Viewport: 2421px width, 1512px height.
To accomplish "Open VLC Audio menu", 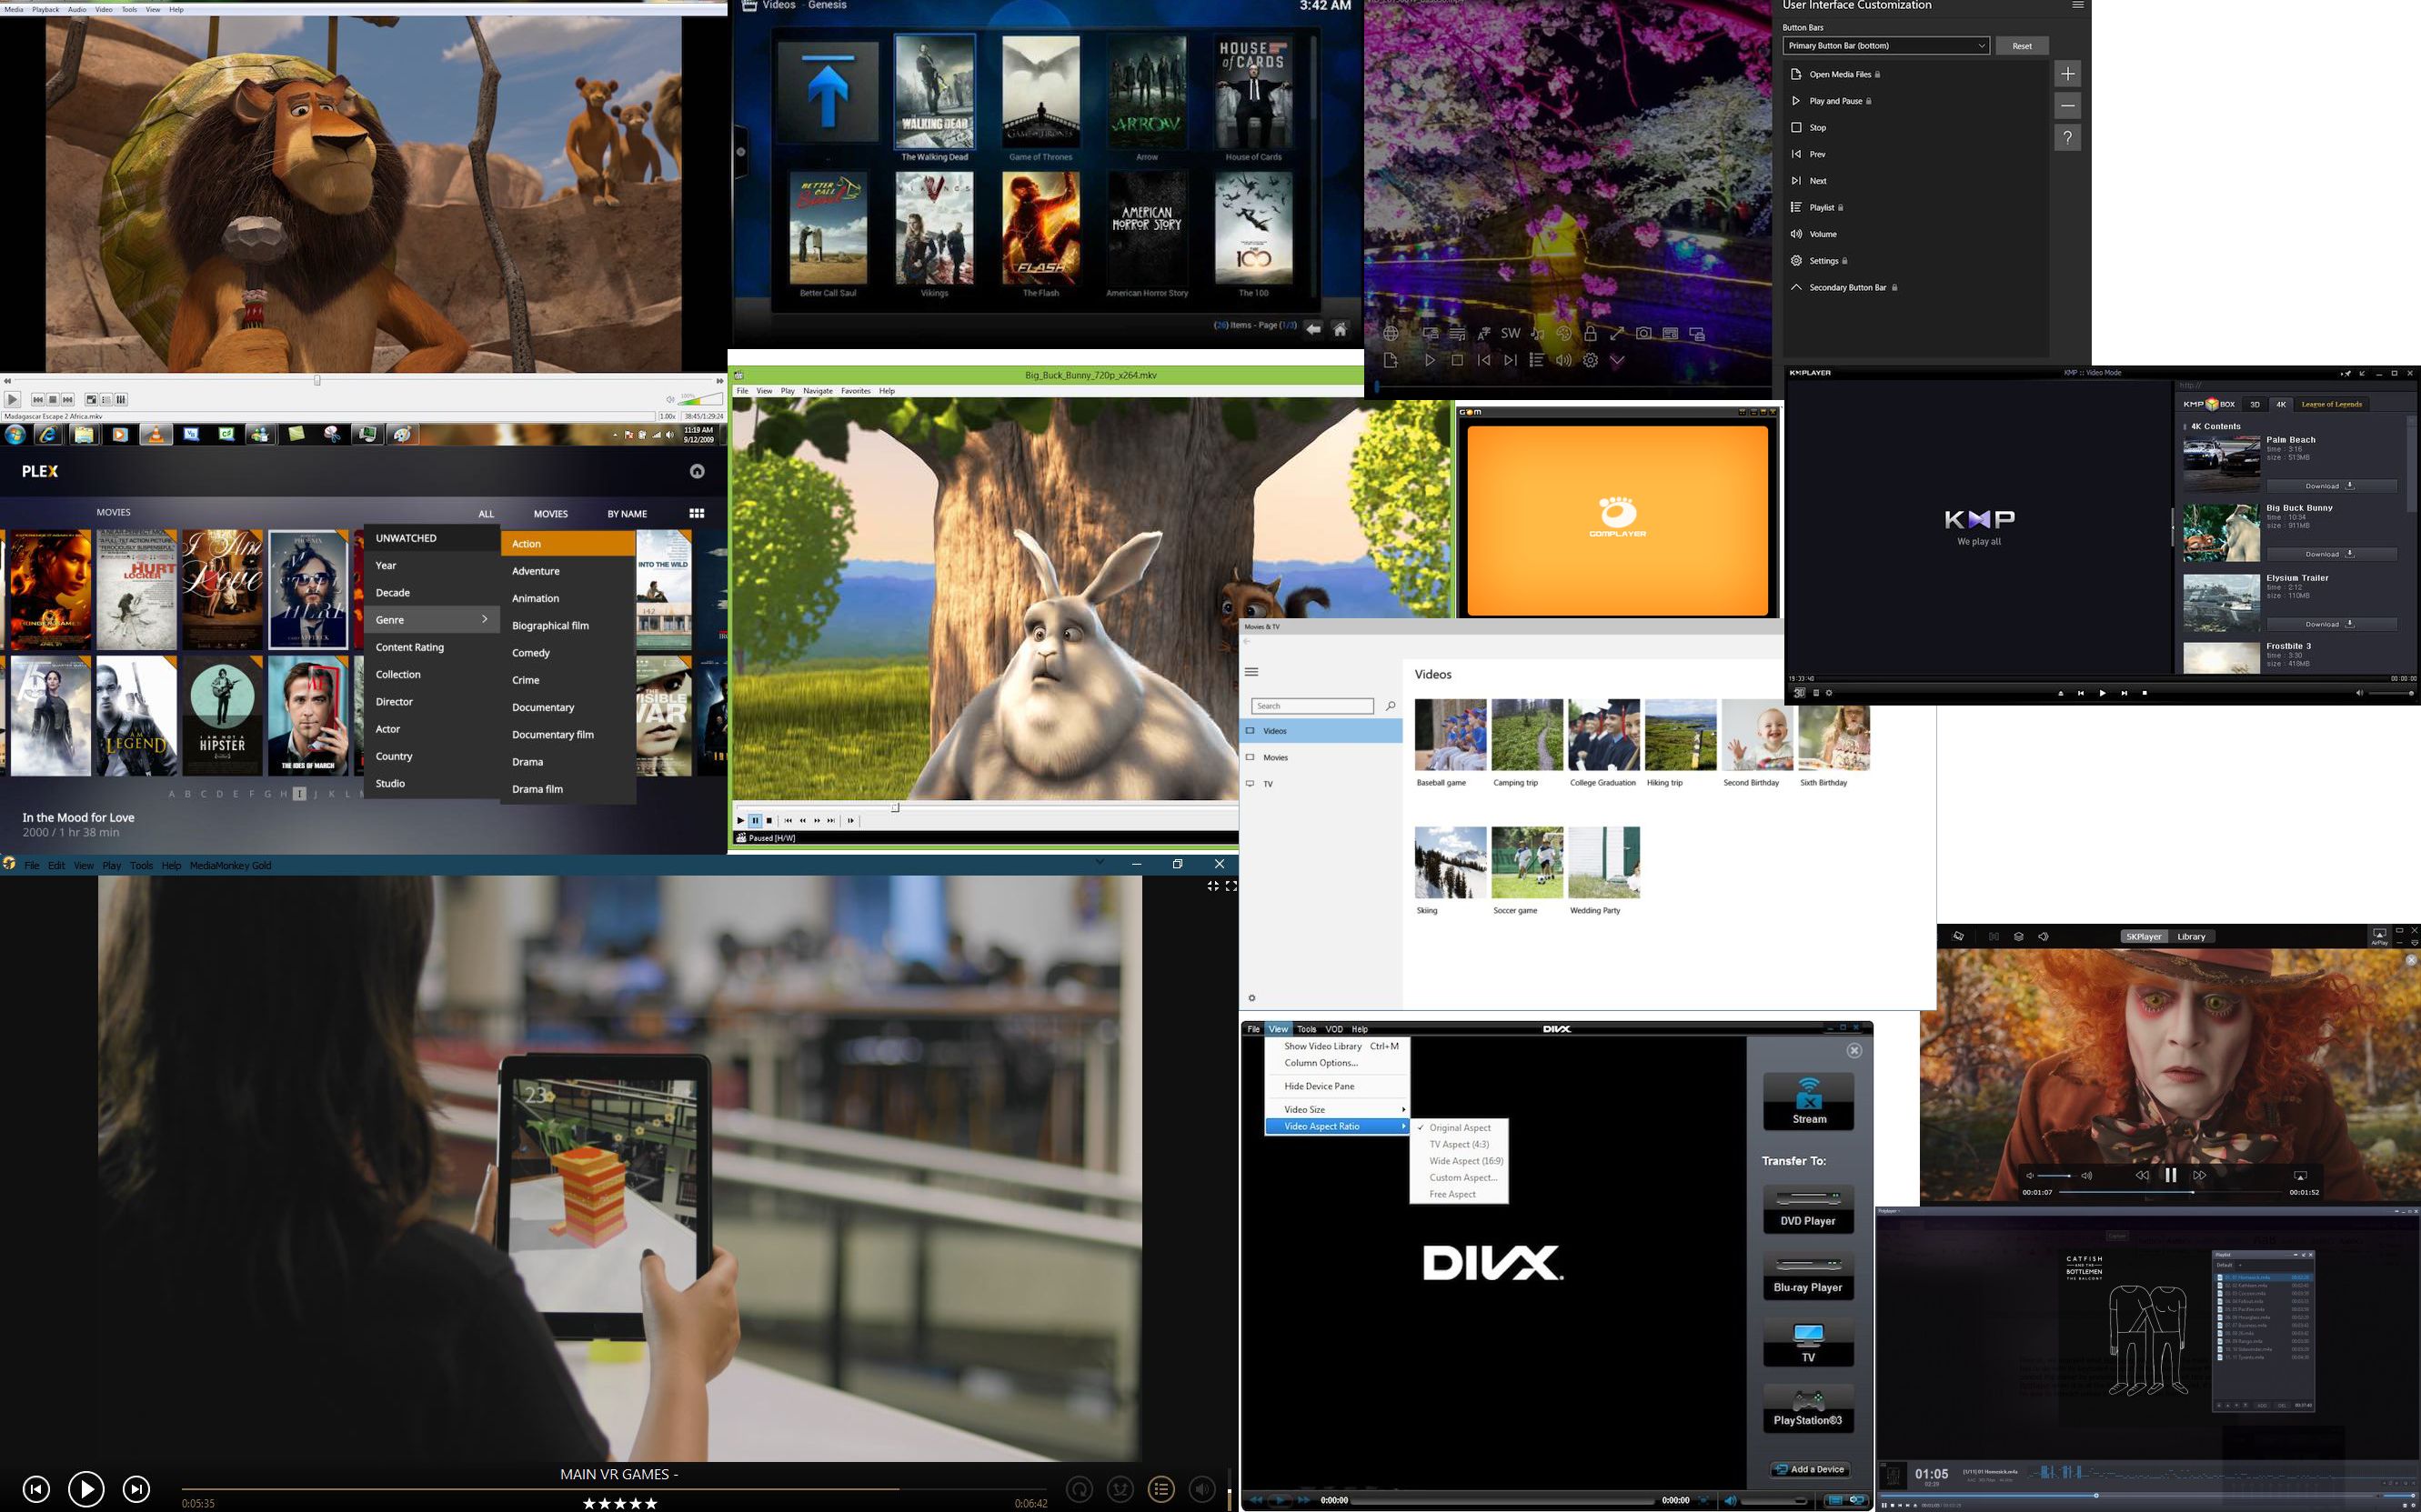I will 77,9.
